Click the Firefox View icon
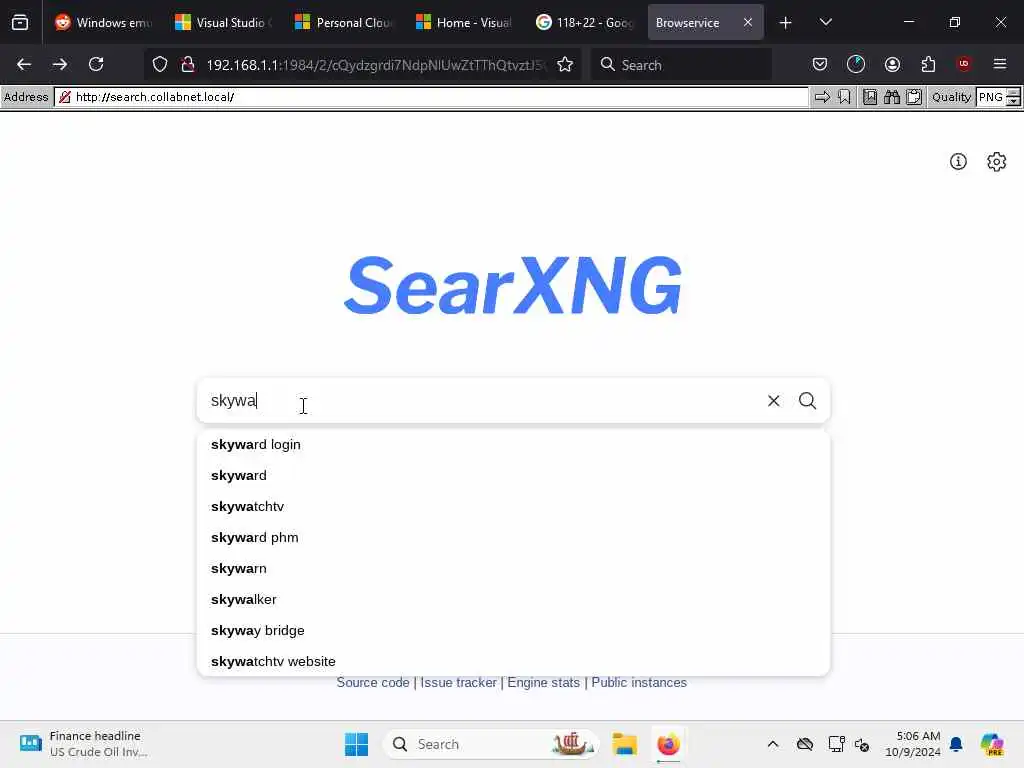 20,23
